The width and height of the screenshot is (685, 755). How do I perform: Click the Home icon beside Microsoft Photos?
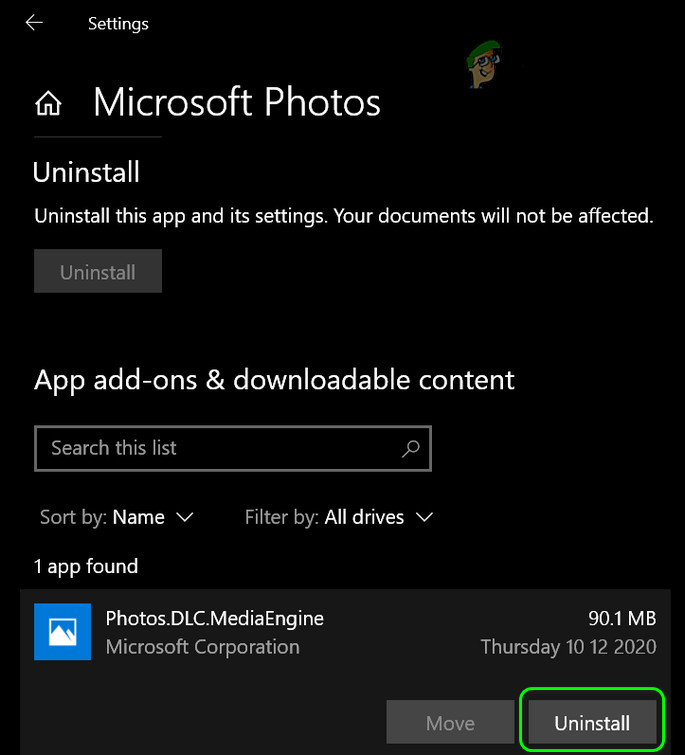tap(48, 103)
